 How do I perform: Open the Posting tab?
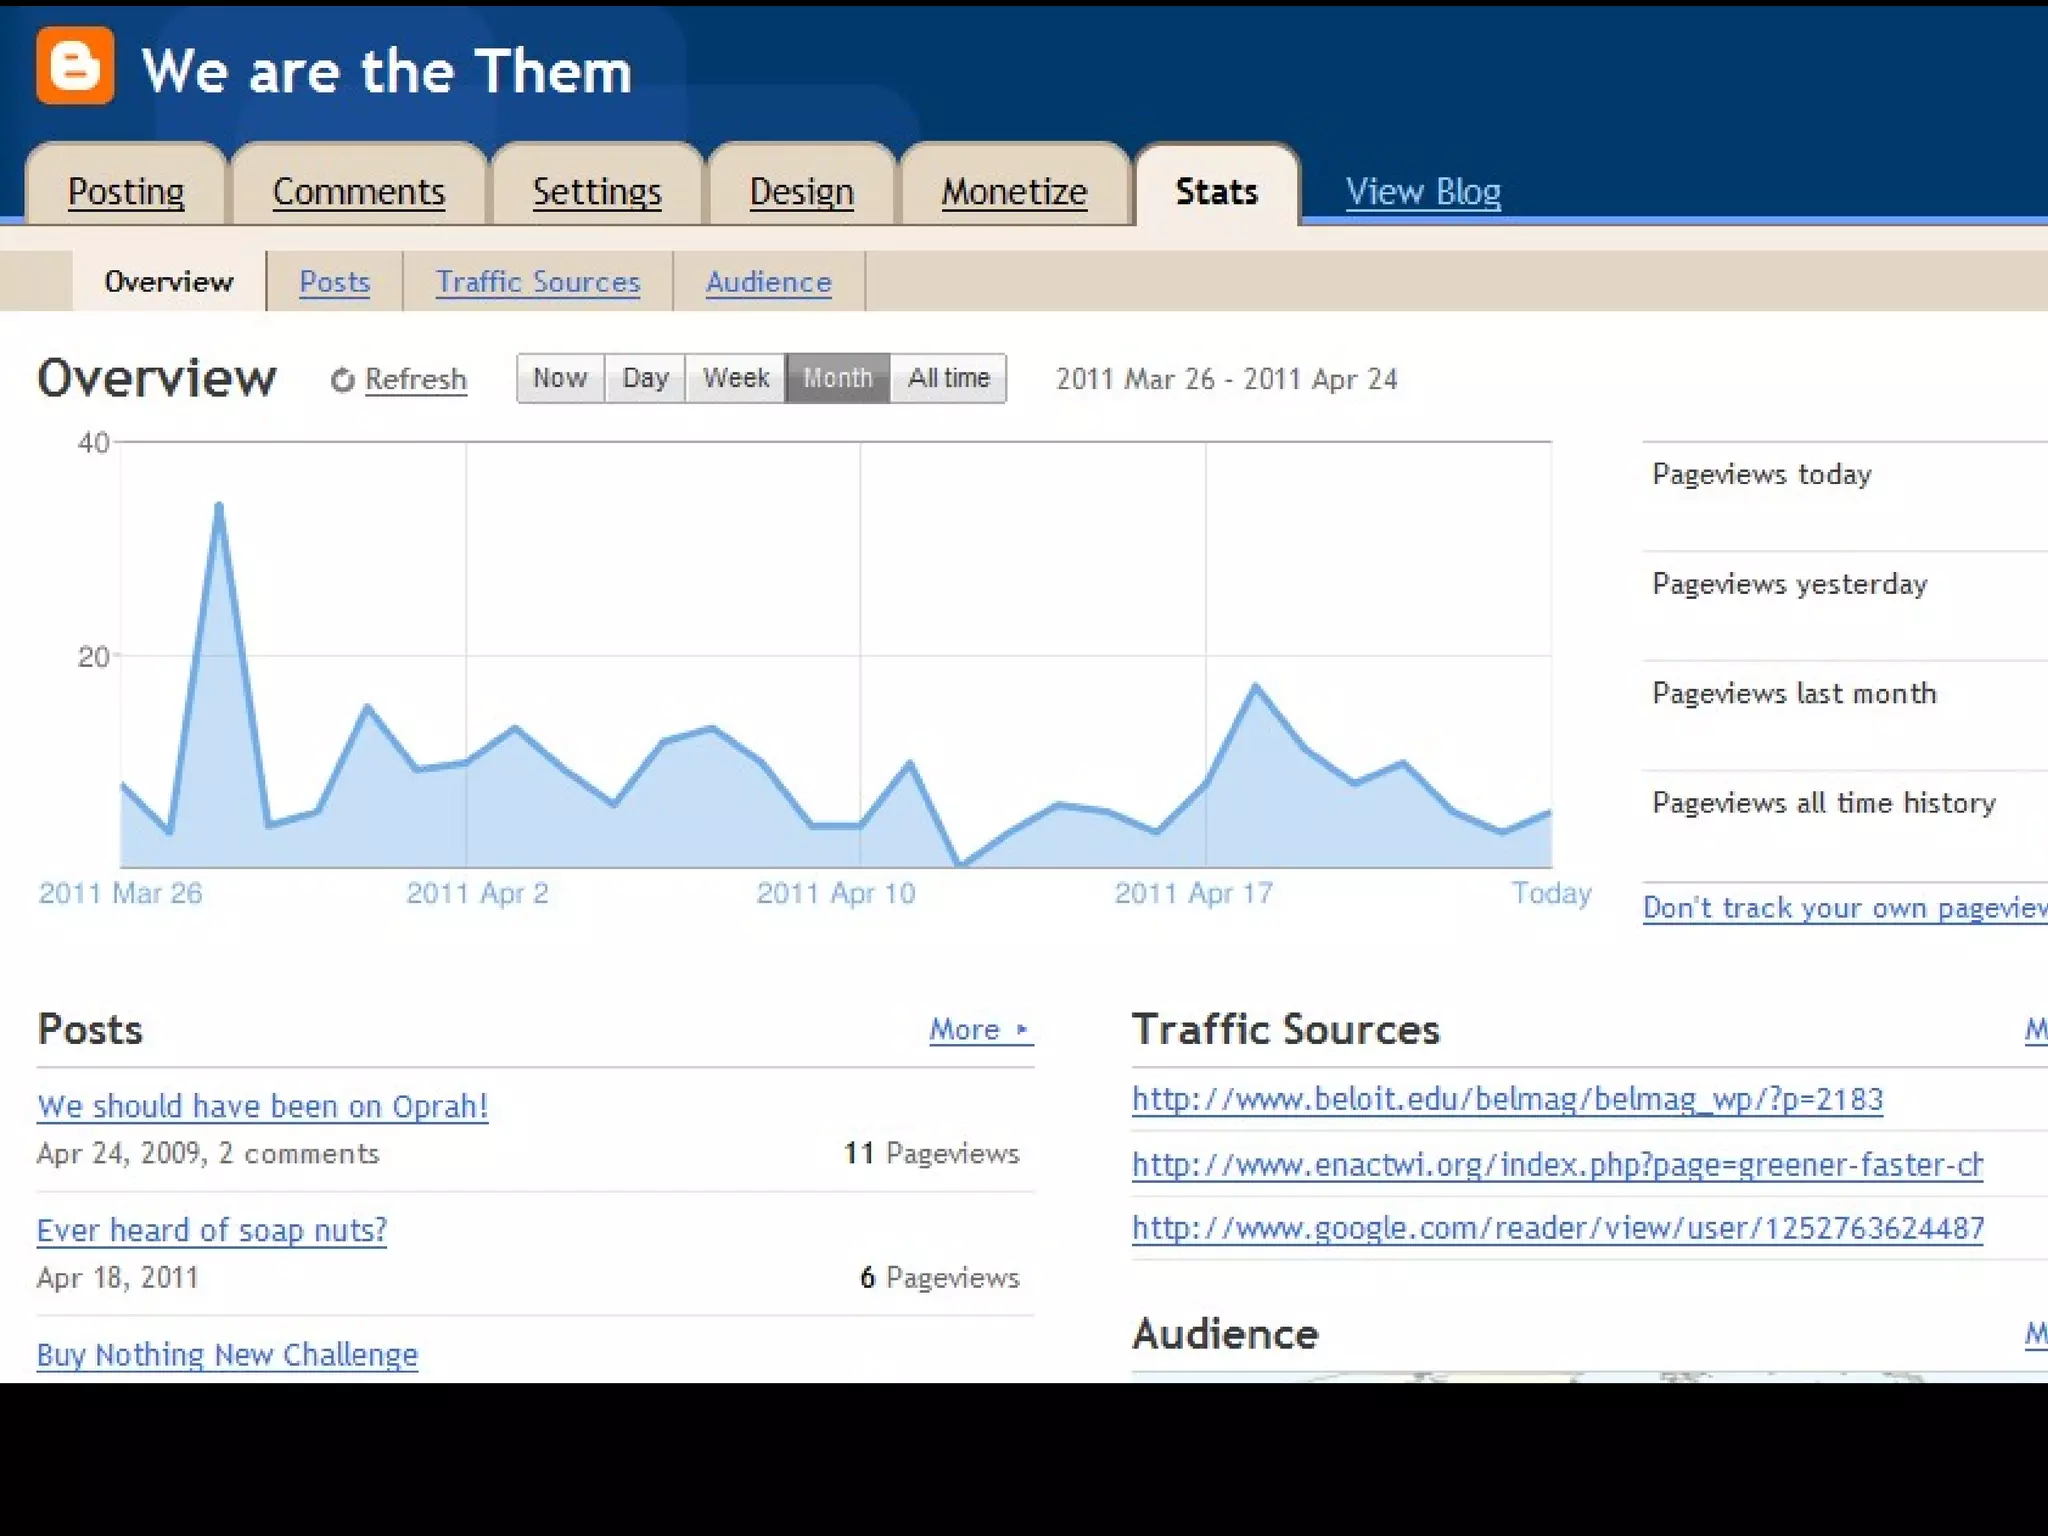coord(126,191)
